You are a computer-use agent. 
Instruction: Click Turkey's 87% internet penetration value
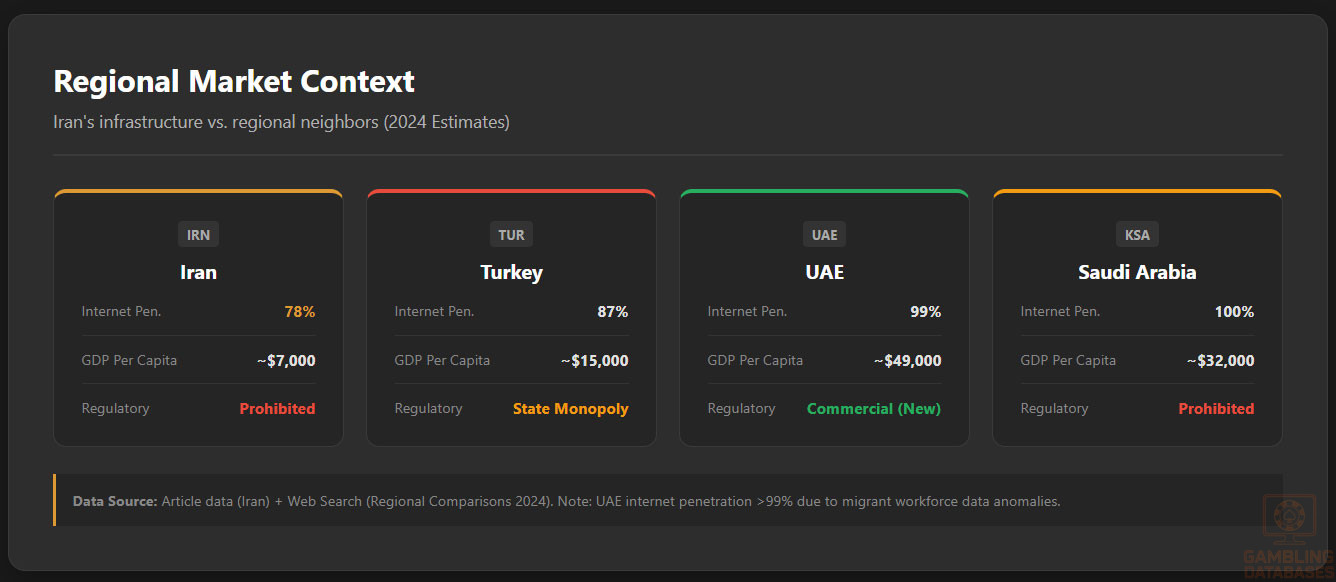612,312
